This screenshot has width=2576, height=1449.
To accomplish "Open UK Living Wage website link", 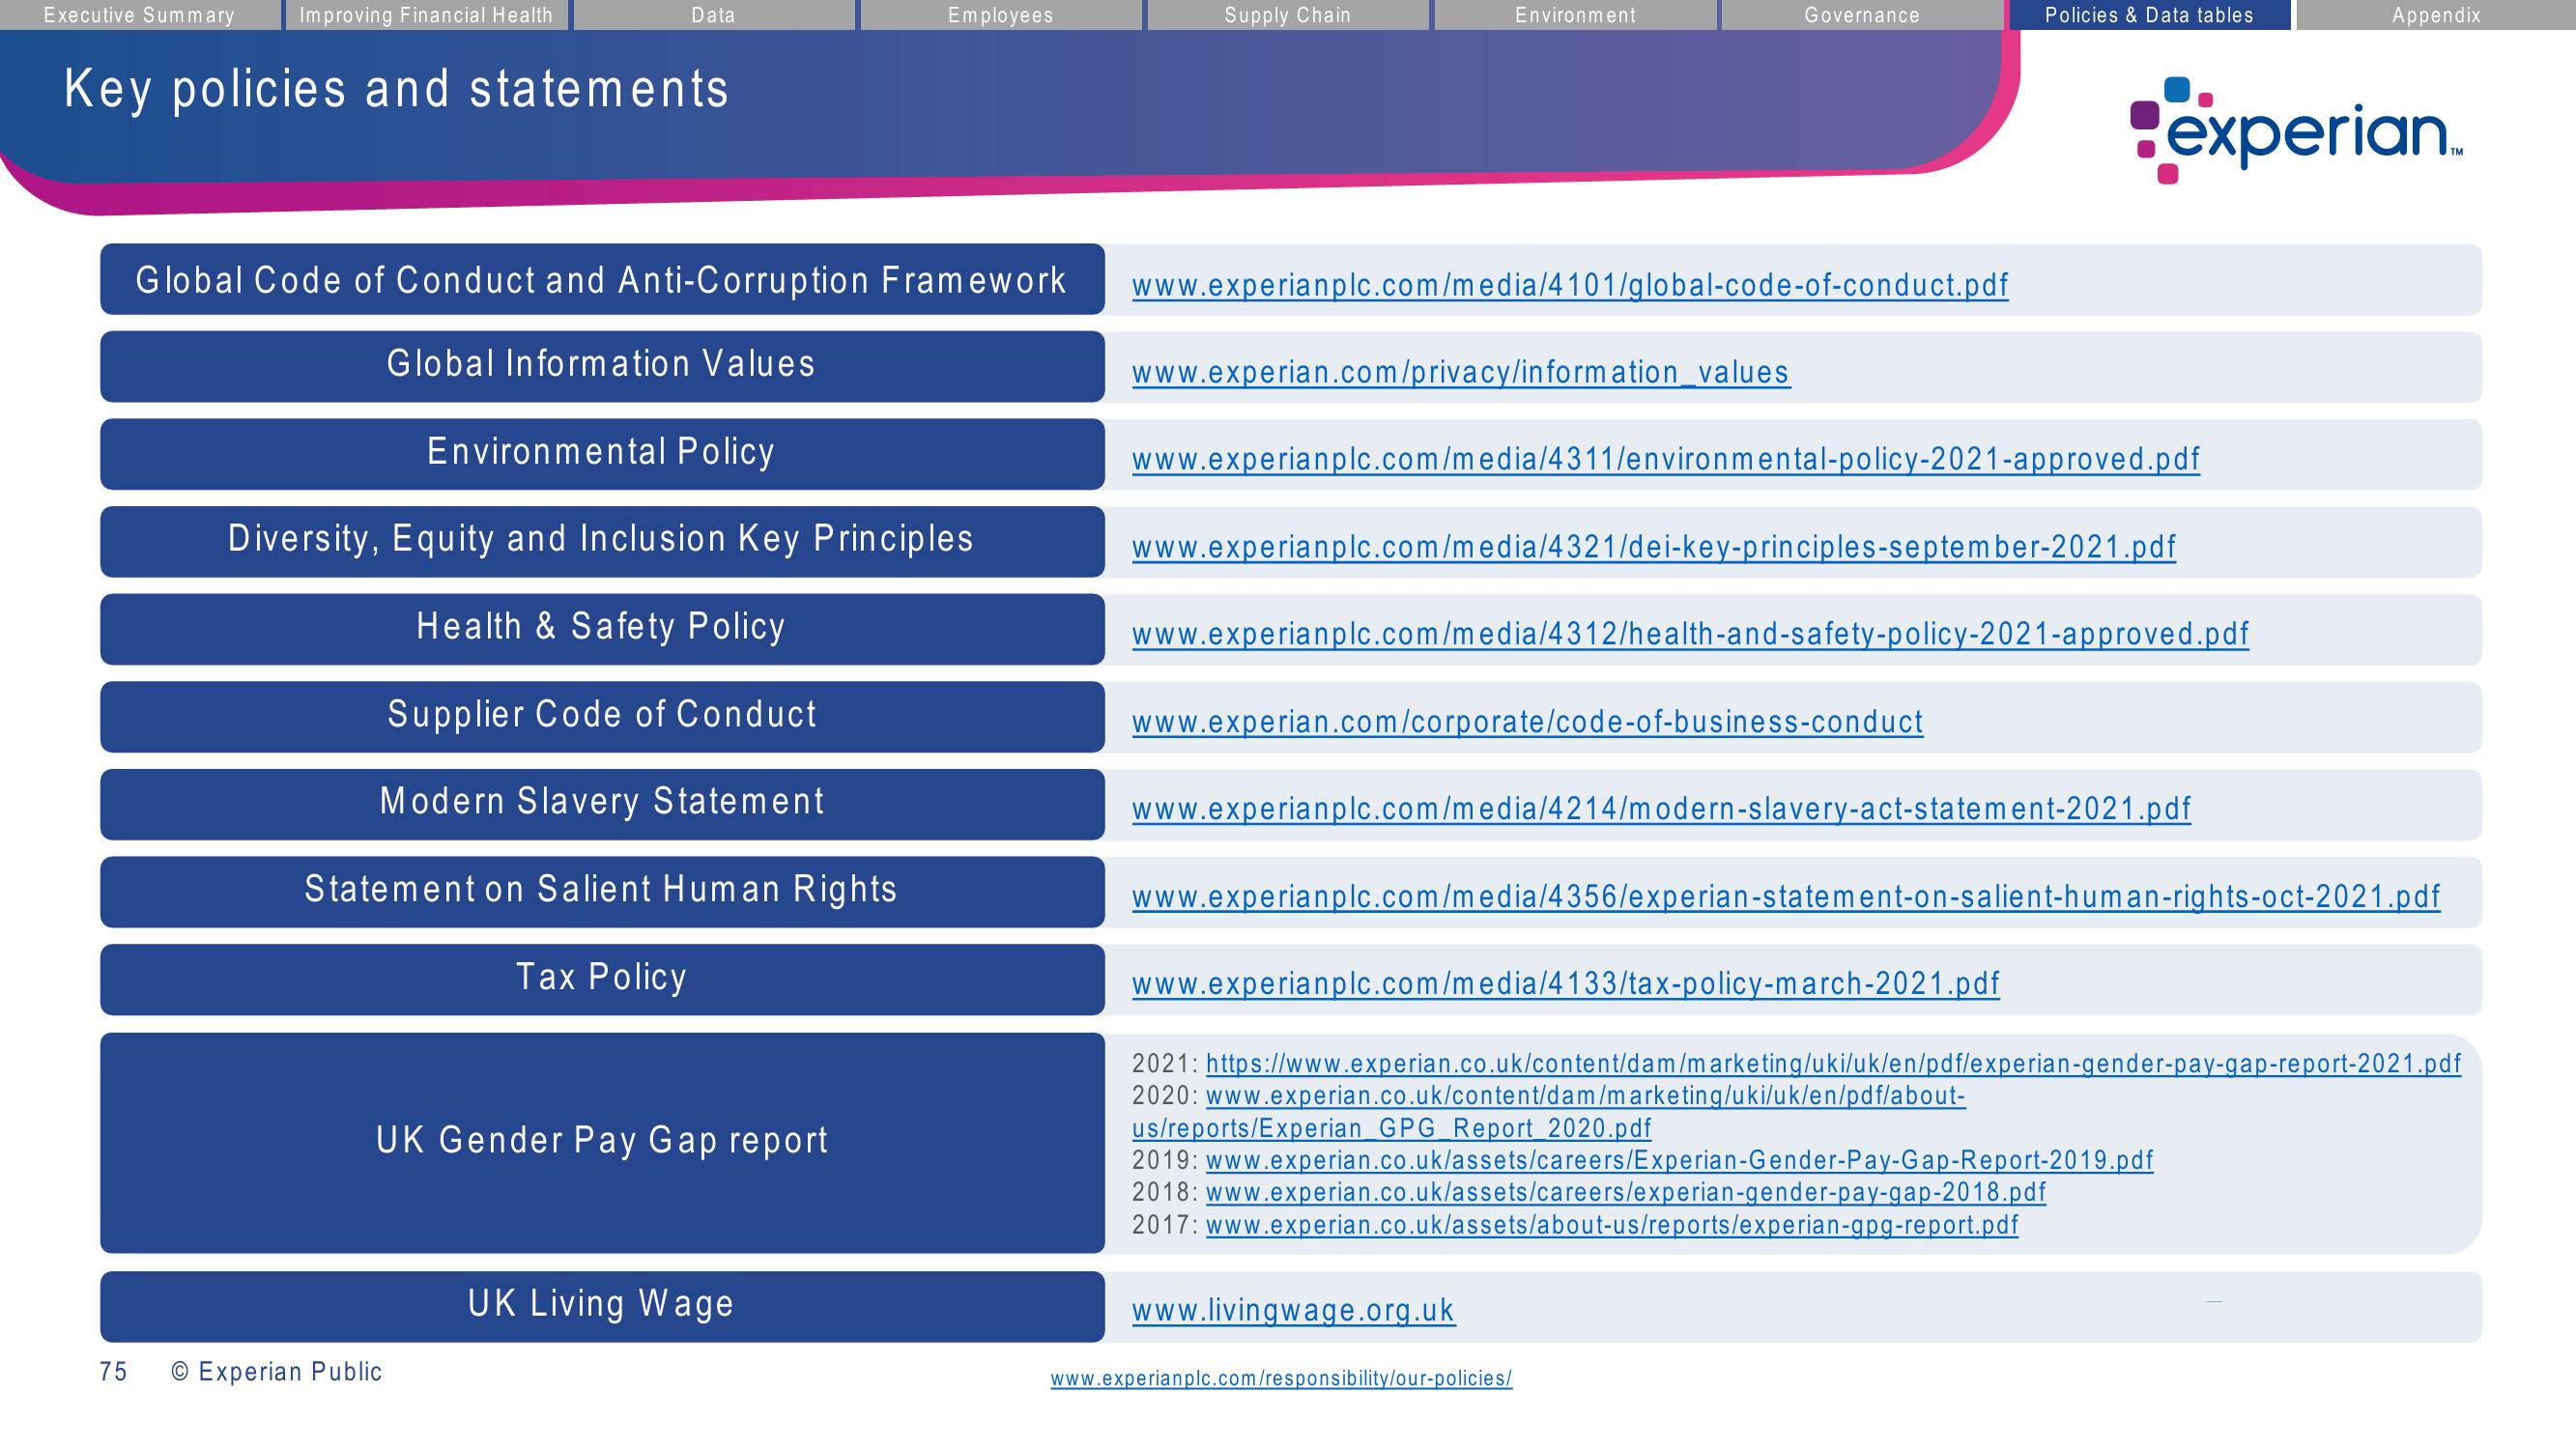I will point(1284,1311).
